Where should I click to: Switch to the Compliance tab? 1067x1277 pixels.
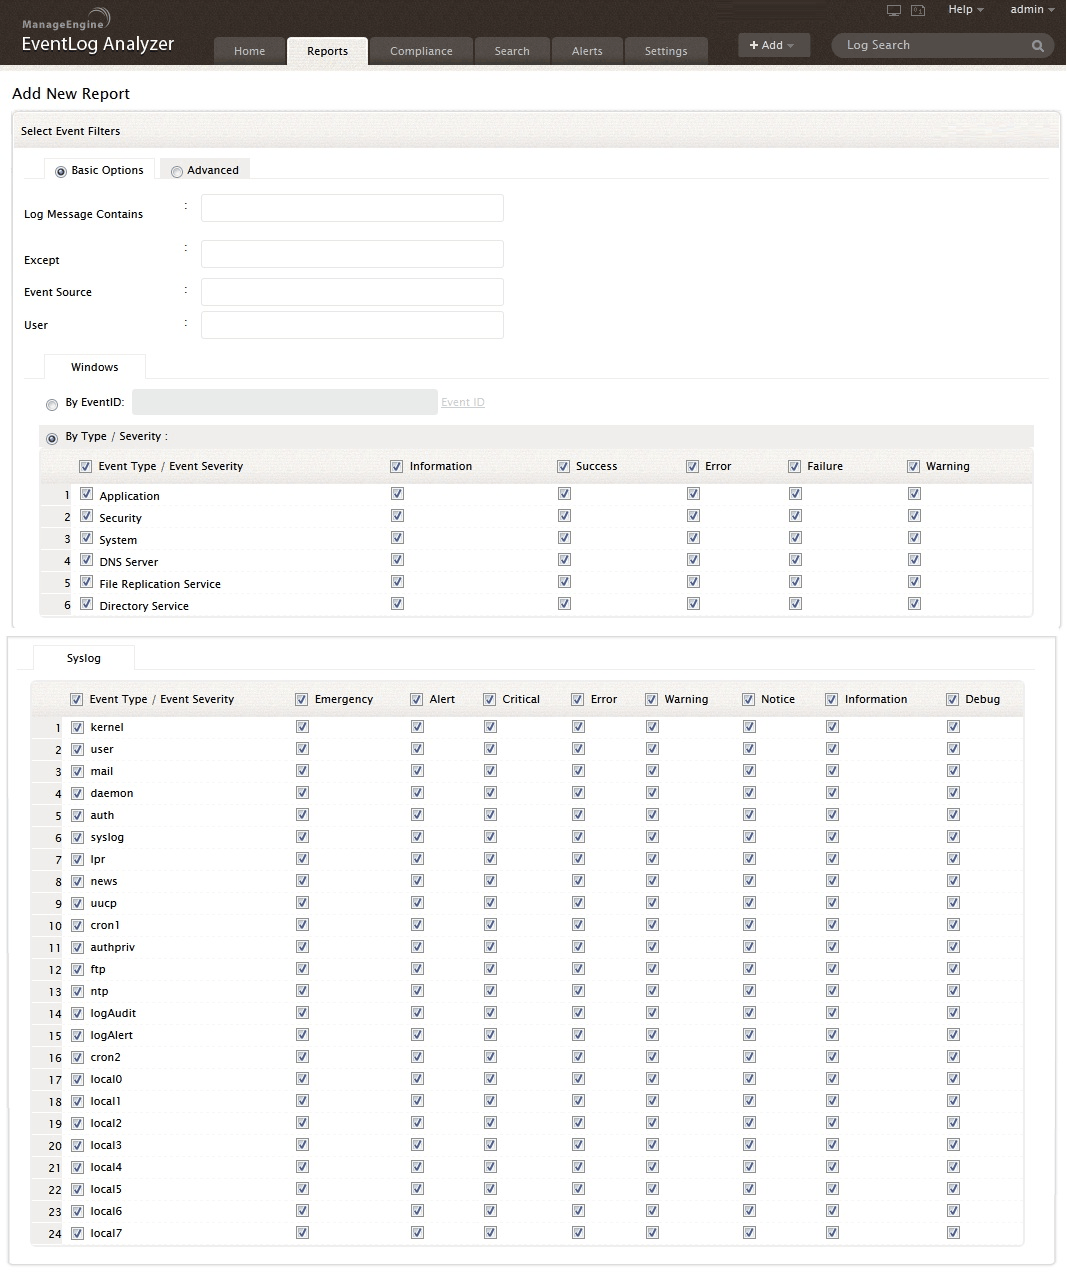421,51
